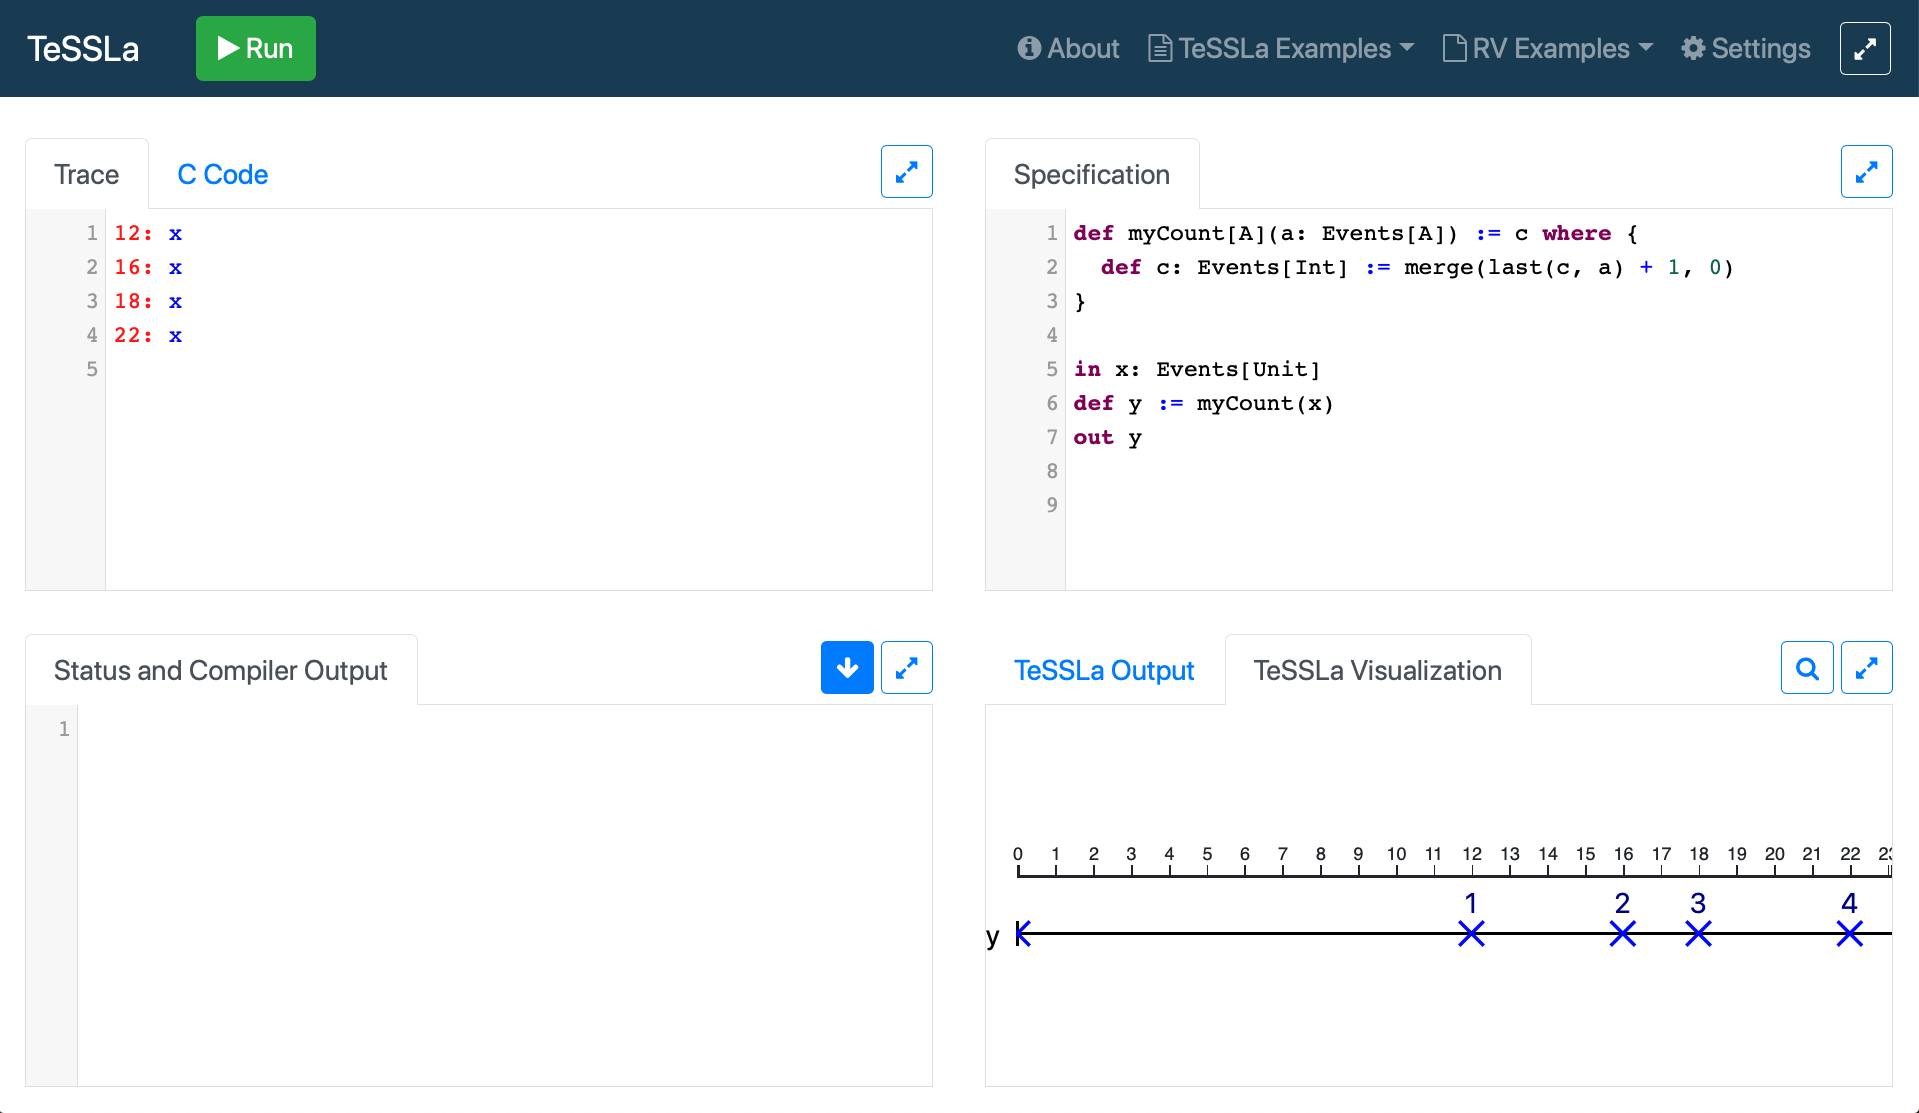Expand the TeSSLa Visualization panel to fullscreen
This screenshot has height=1113, width=1919.
1865,668
